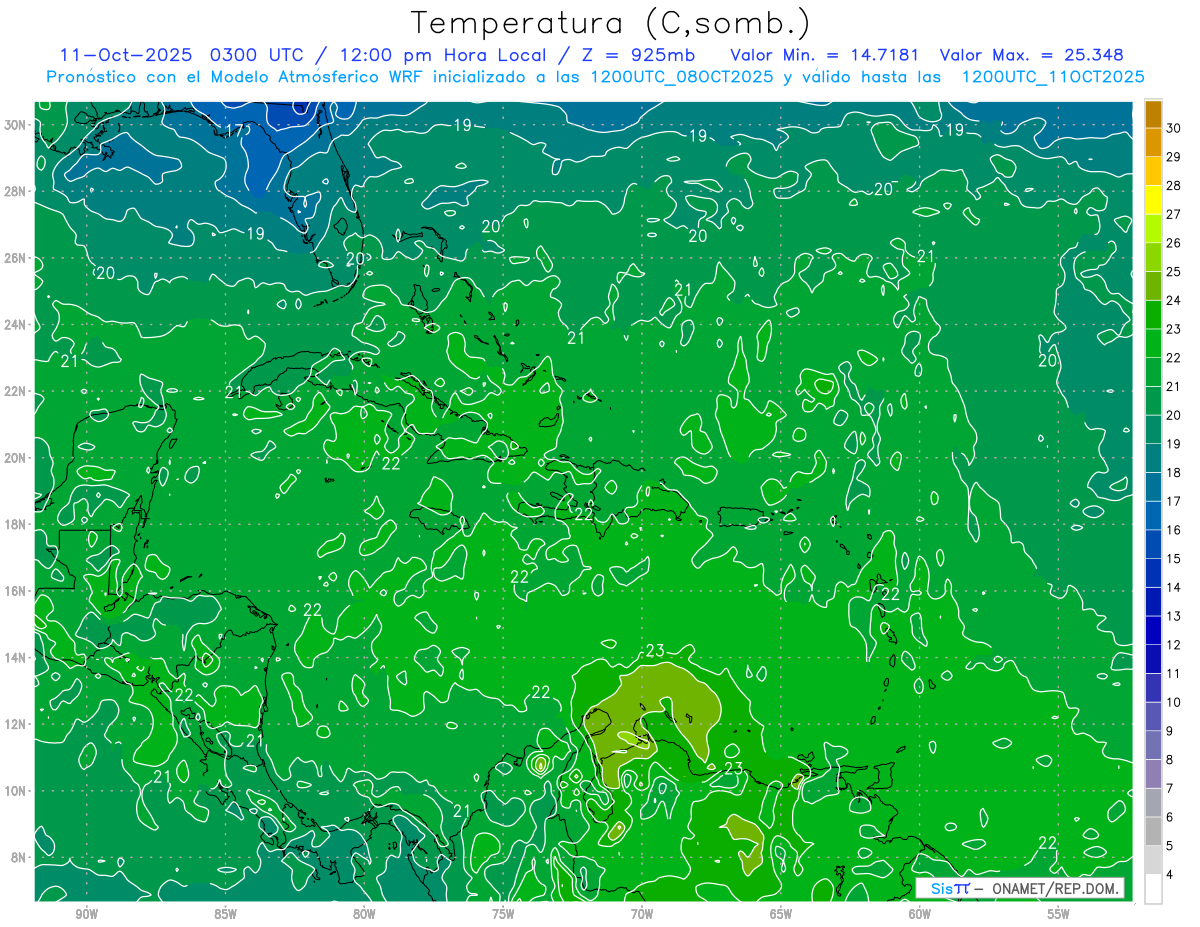Click the white swatch at legend bottom
Image resolution: width=1200 pixels, height=927 pixels.
[x=1153, y=889]
